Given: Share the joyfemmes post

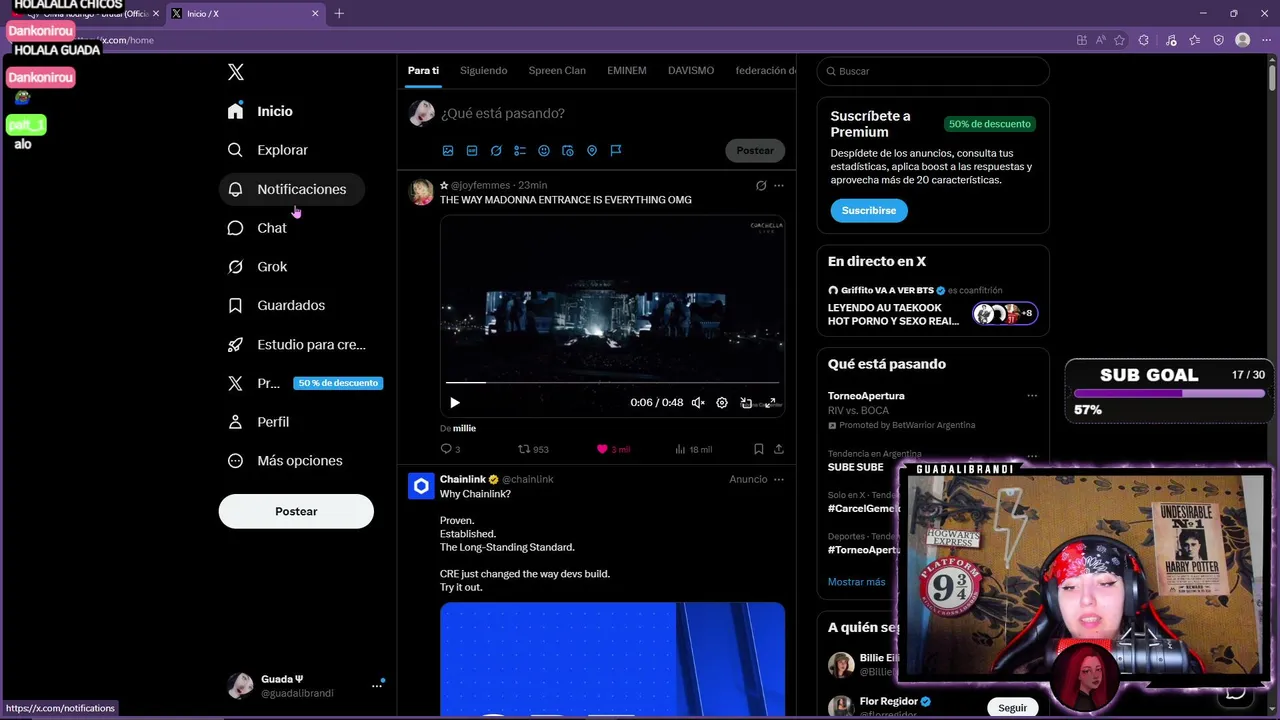Looking at the screenshot, I should point(779,449).
